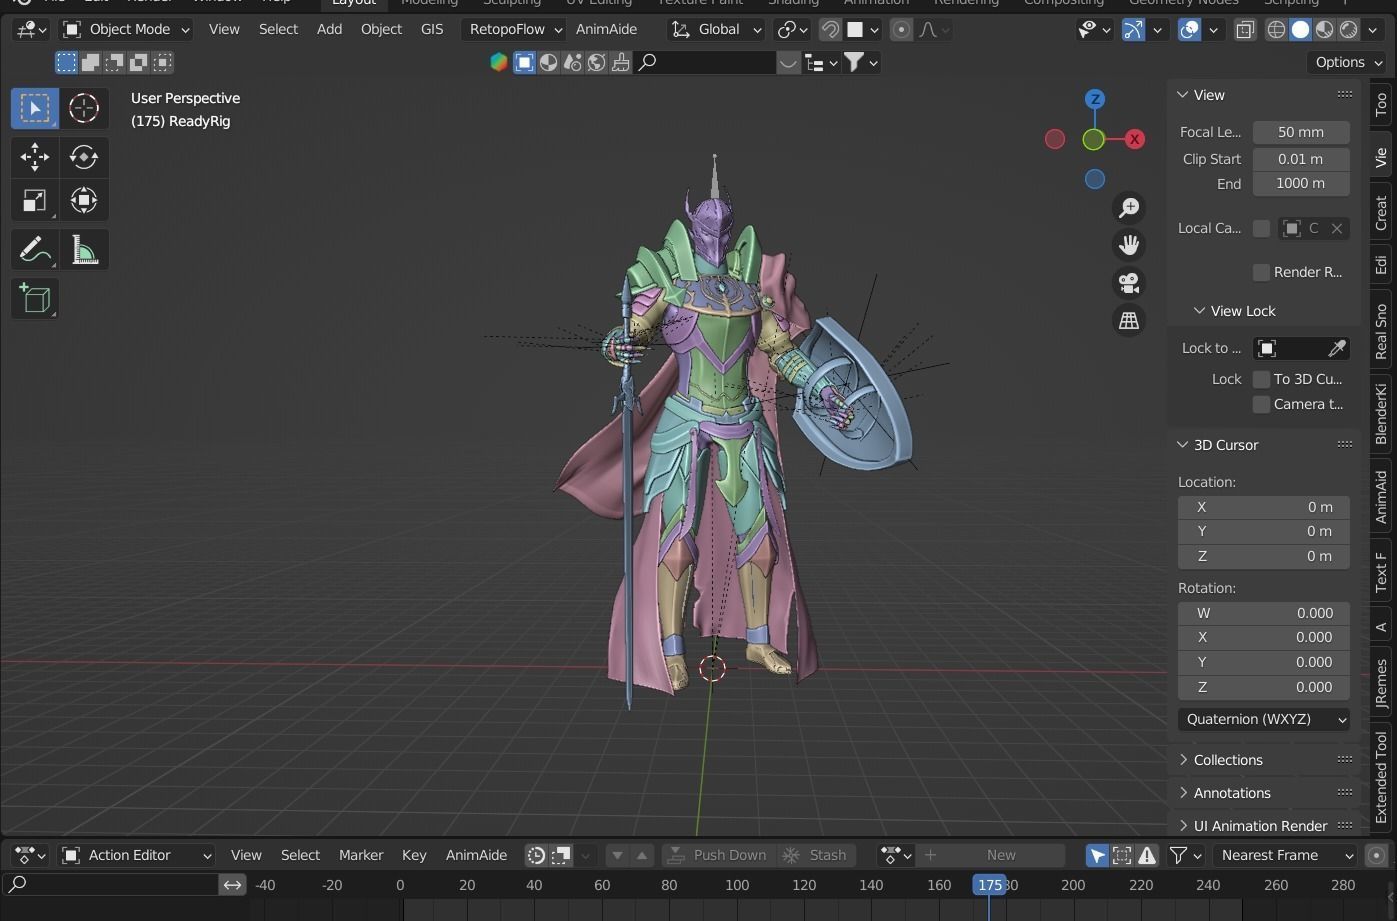Open the Nearest Frame snap dropdown
This screenshot has width=1397, height=921.
pos(1287,855)
